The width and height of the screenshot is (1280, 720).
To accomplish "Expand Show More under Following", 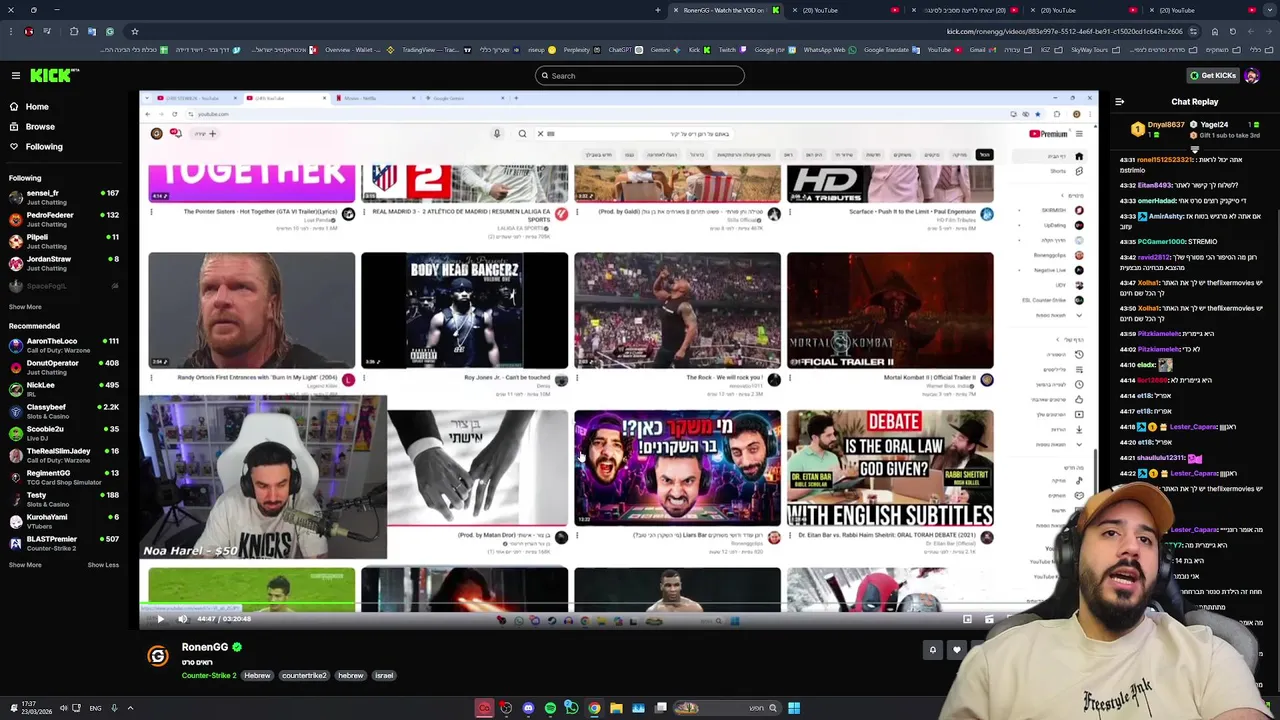I will click(25, 307).
